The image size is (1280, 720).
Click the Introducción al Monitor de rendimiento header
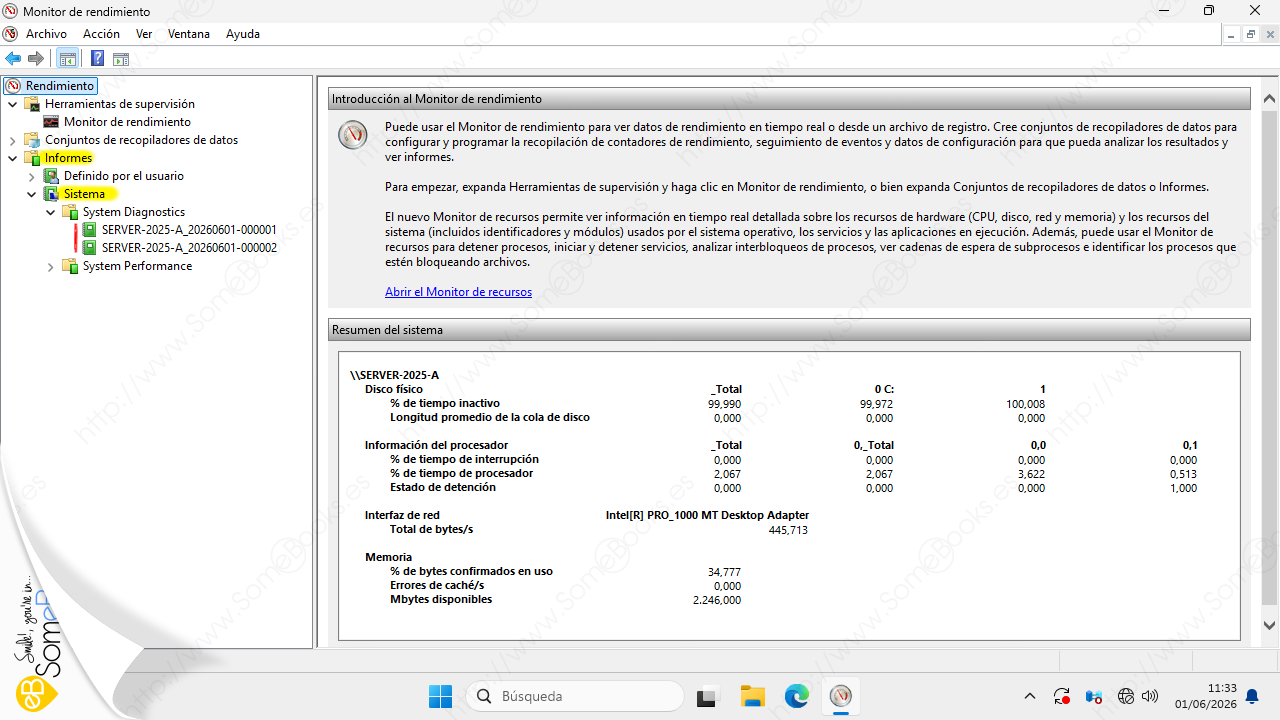(x=789, y=99)
